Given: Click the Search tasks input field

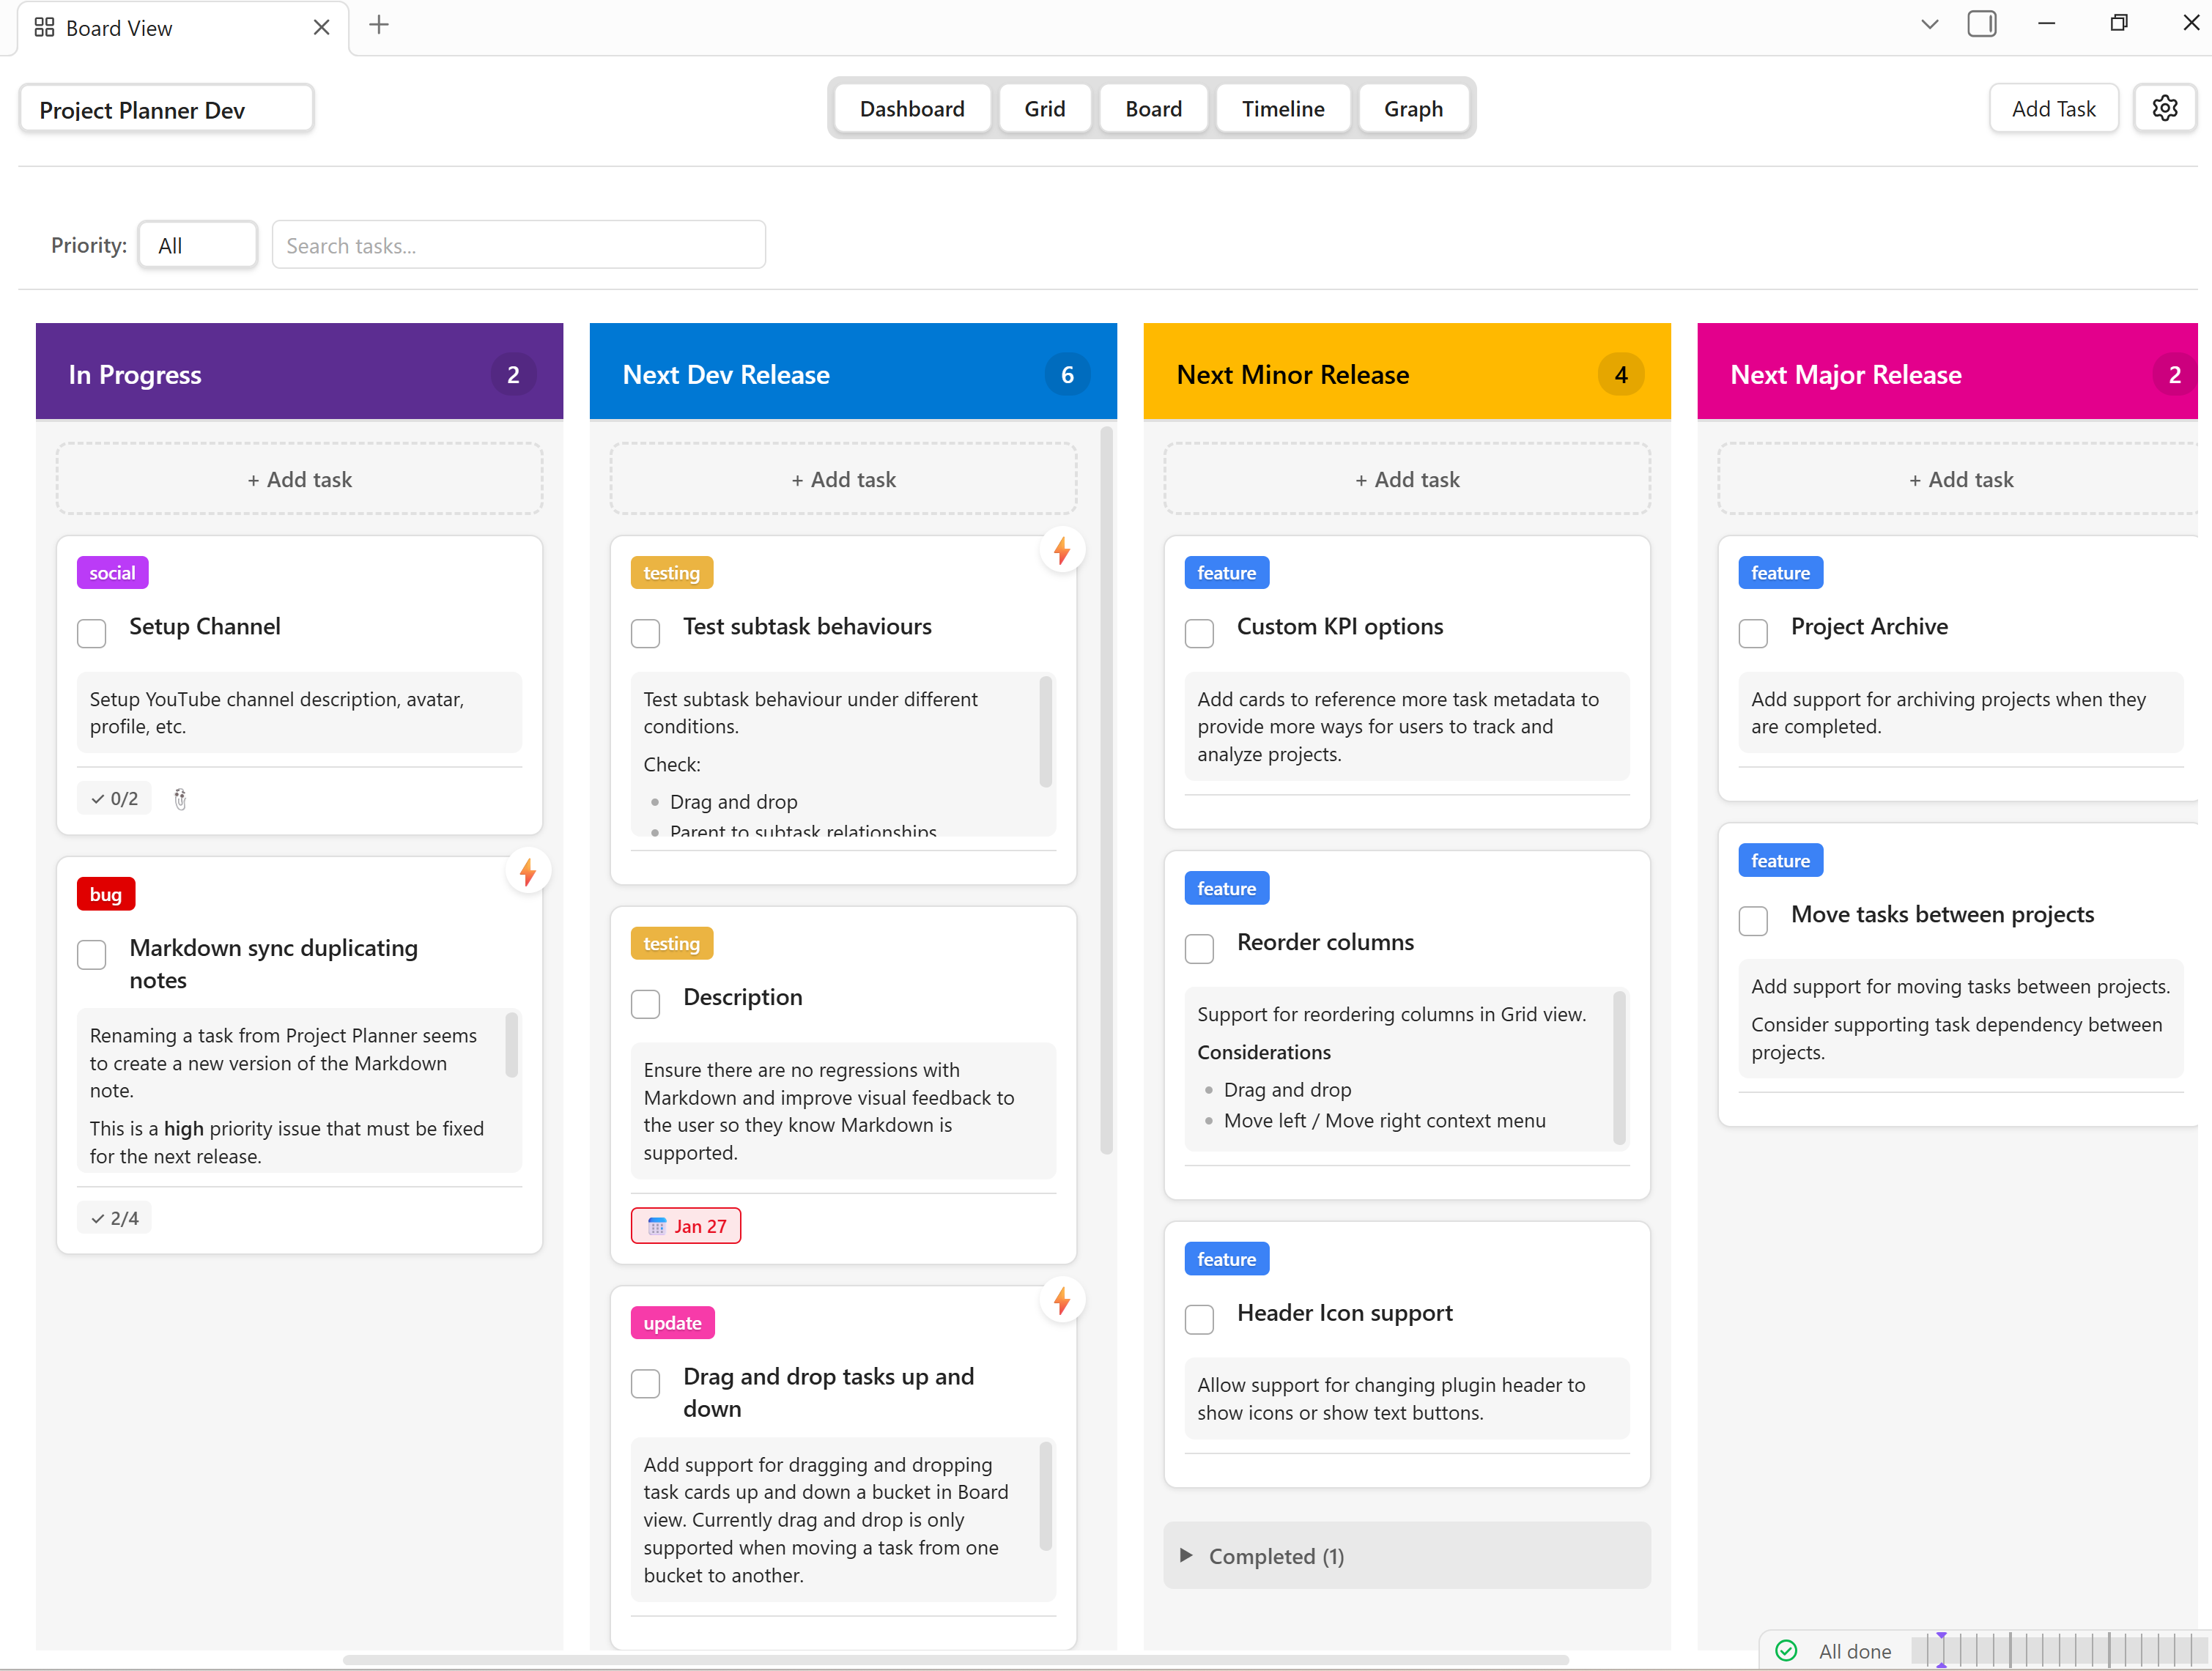Looking at the screenshot, I should point(518,245).
